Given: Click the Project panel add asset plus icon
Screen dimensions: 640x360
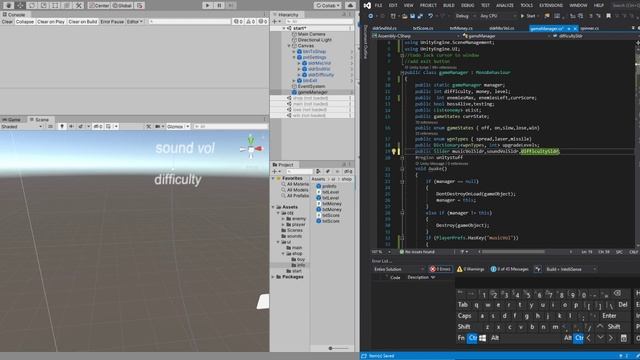Looking at the screenshot, I should click(275, 171).
